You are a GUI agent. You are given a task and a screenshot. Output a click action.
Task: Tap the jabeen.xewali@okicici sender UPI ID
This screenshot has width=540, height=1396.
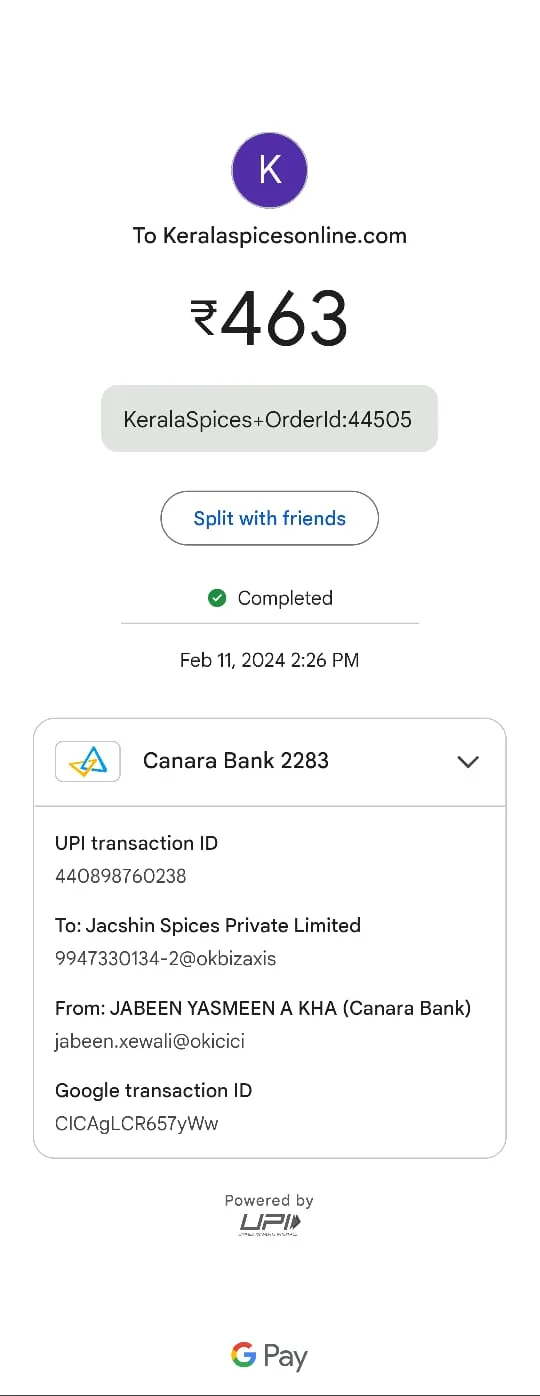tap(150, 1041)
